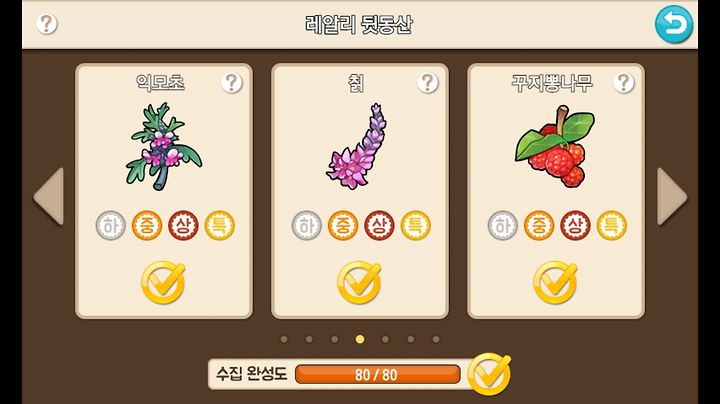This screenshot has height=404, width=720.
Task: Jump to the last page dot
Action: (x=436, y=339)
